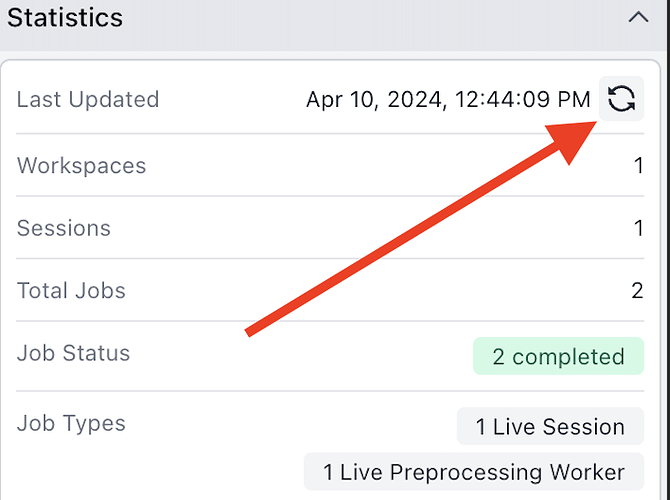Click the 1 Live Session tag
Image resolution: width=670 pixels, height=500 pixels.
pyautogui.click(x=550, y=426)
